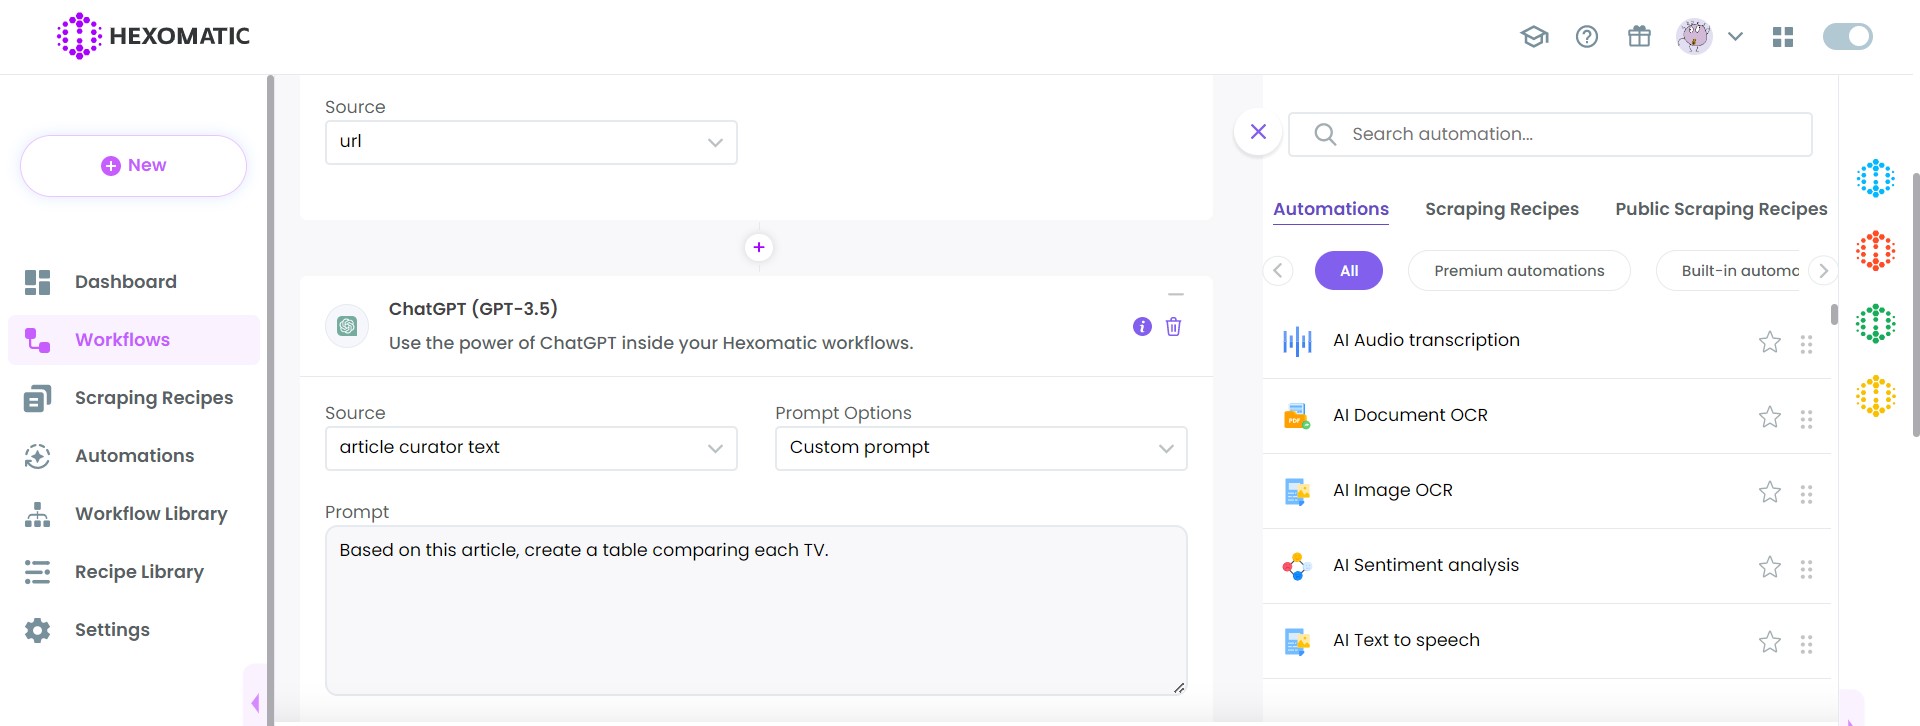Open the help question mark icon
The width and height of the screenshot is (1920, 726).
pyautogui.click(x=1587, y=37)
